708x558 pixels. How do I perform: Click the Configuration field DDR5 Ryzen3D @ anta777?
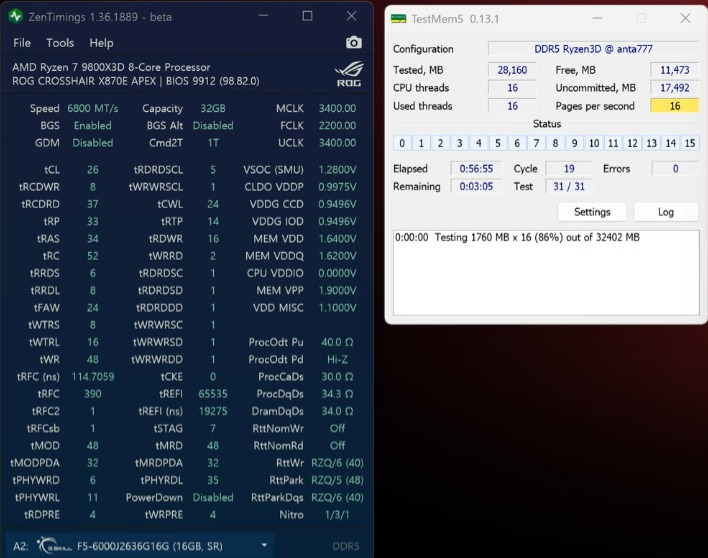[593, 49]
